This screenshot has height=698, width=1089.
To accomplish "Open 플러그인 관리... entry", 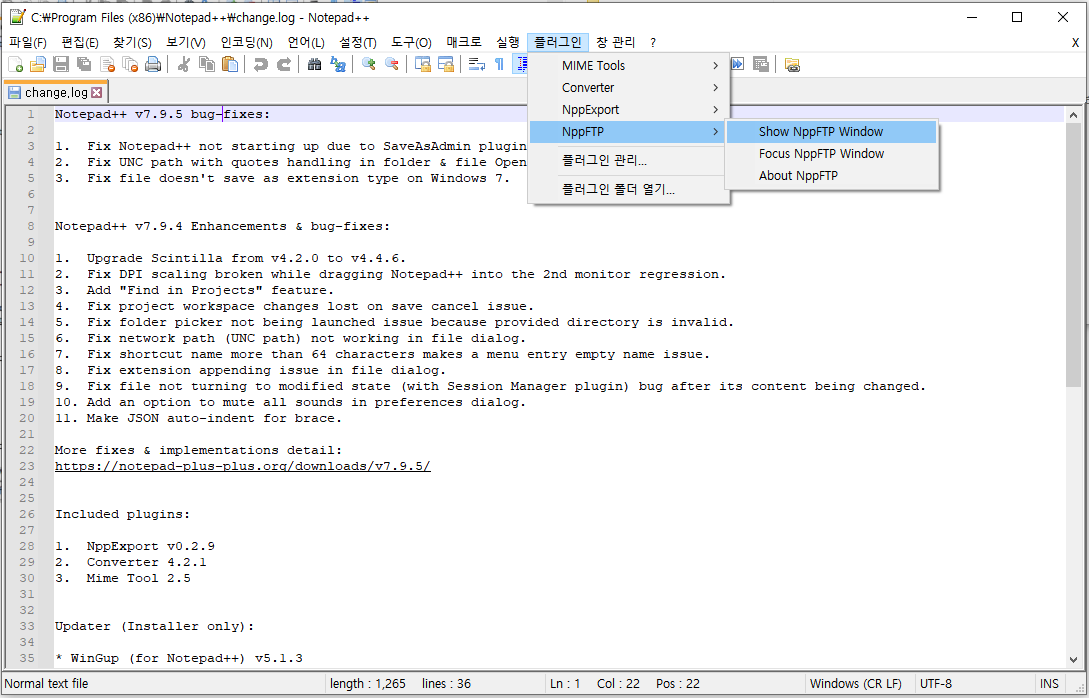I will coord(629,161).
